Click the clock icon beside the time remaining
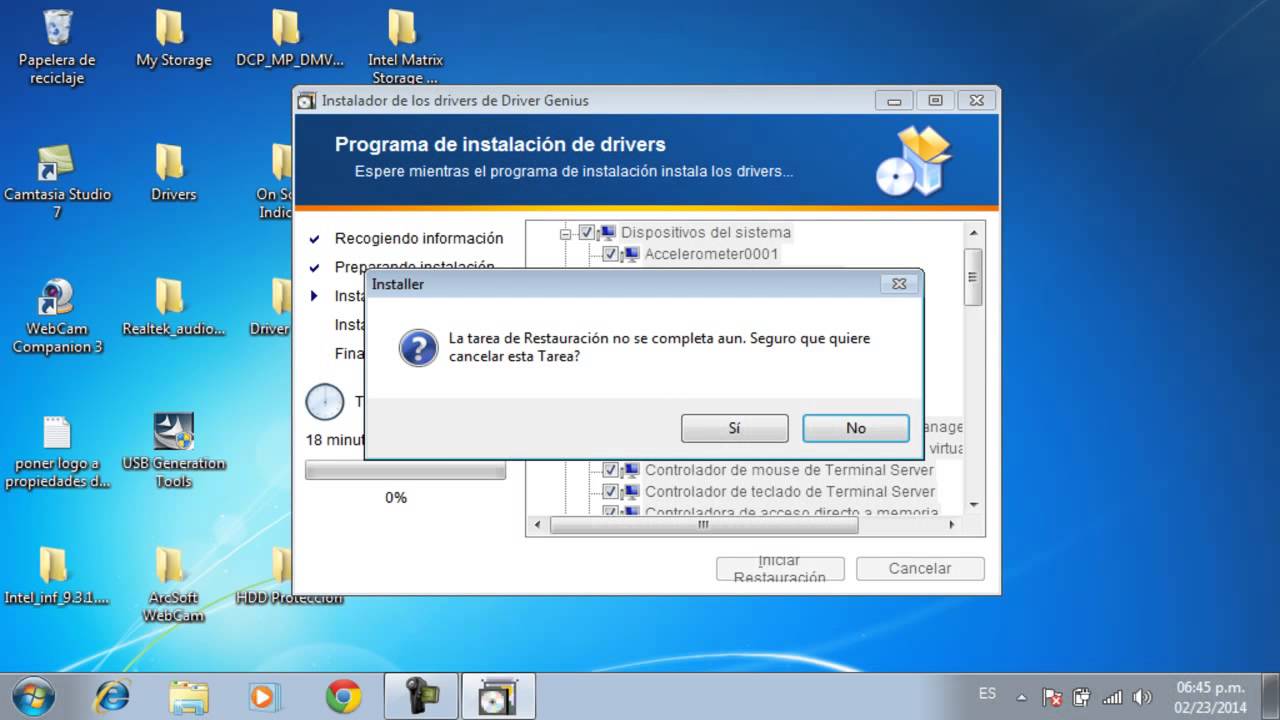The height and width of the screenshot is (720, 1280). [325, 402]
